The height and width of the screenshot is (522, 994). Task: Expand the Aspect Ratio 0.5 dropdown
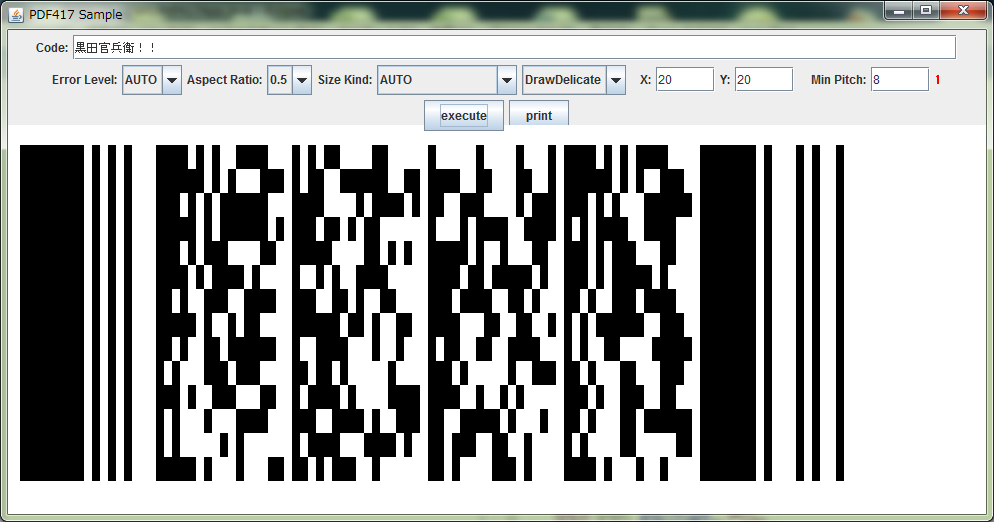click(x=289, y=80)
